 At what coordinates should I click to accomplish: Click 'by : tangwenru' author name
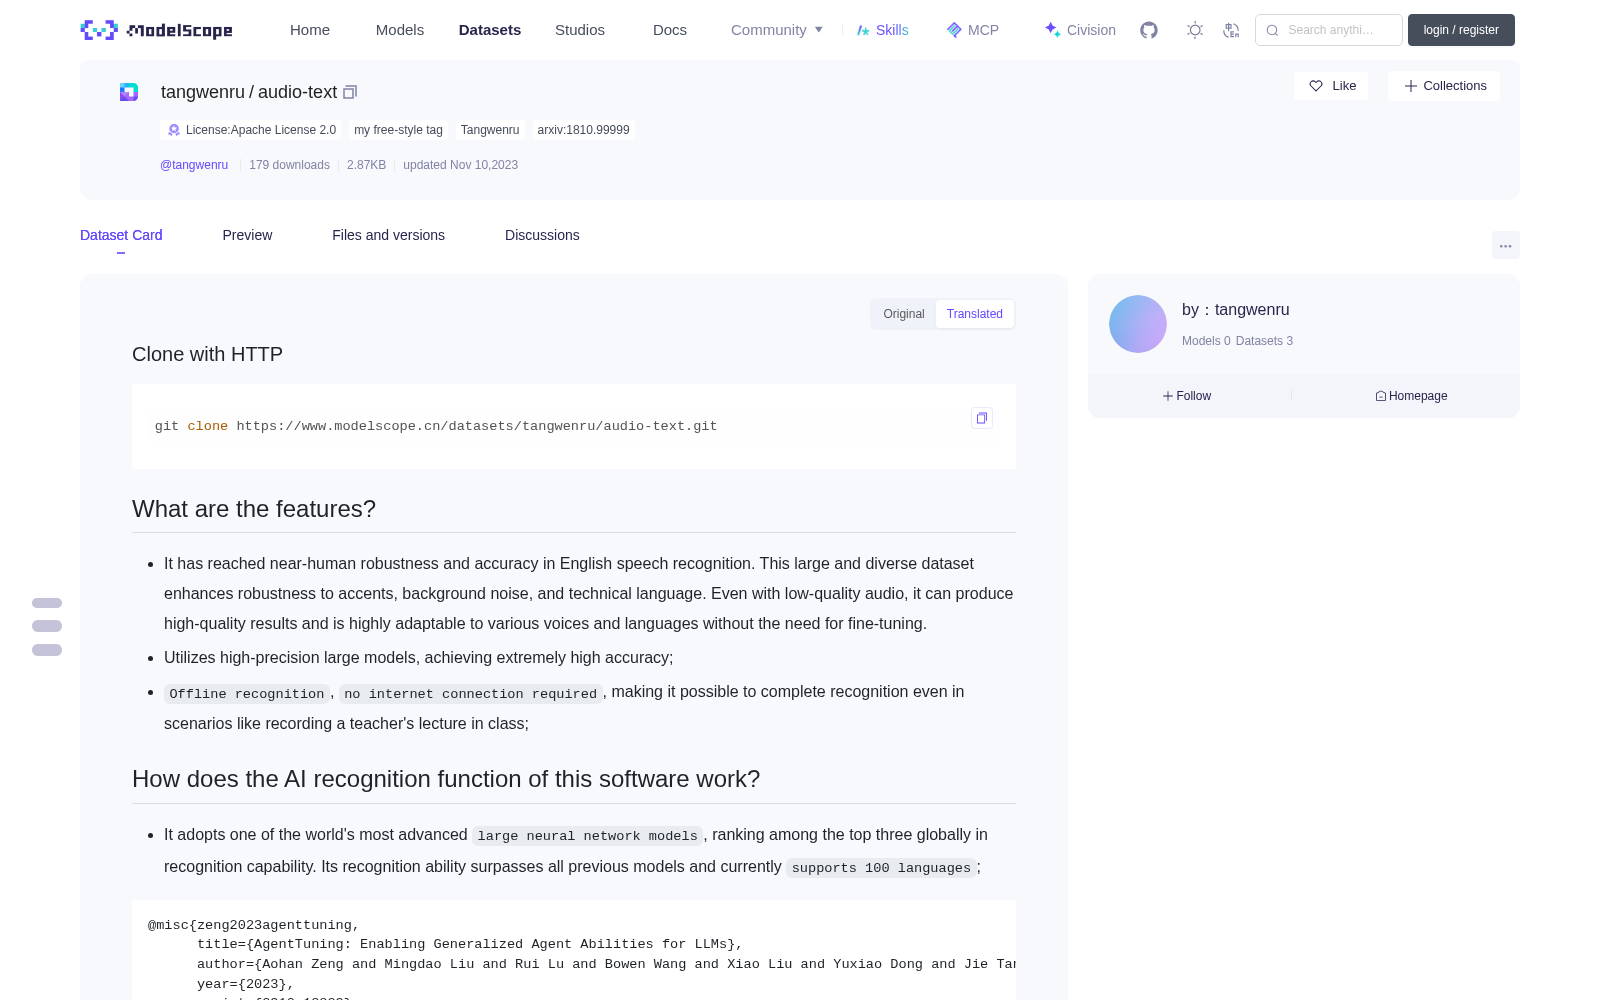1236,310
